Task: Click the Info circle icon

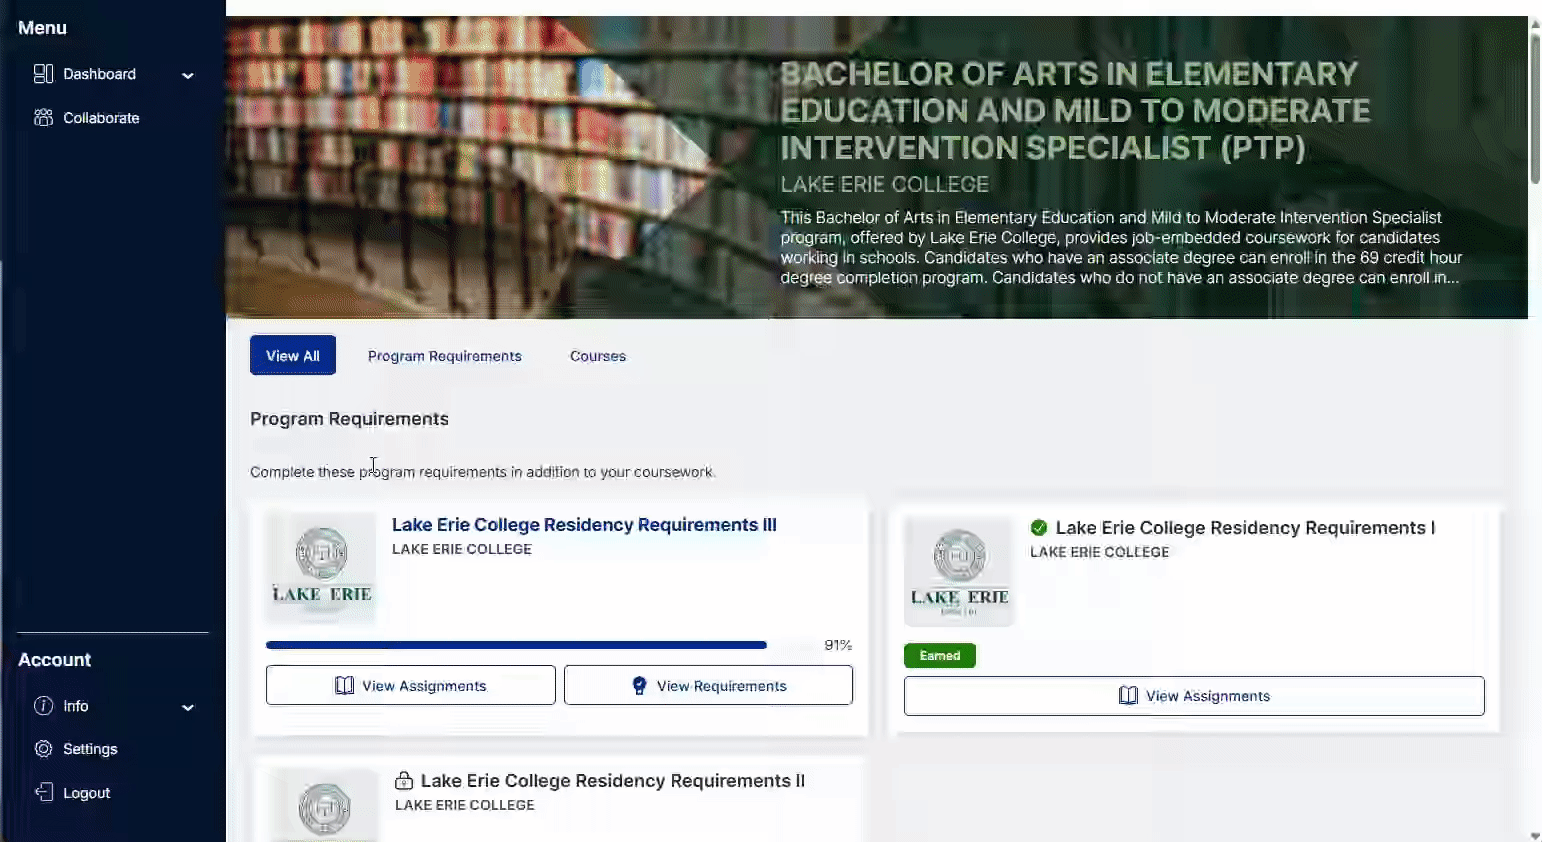Action: (x=43, y=706)
